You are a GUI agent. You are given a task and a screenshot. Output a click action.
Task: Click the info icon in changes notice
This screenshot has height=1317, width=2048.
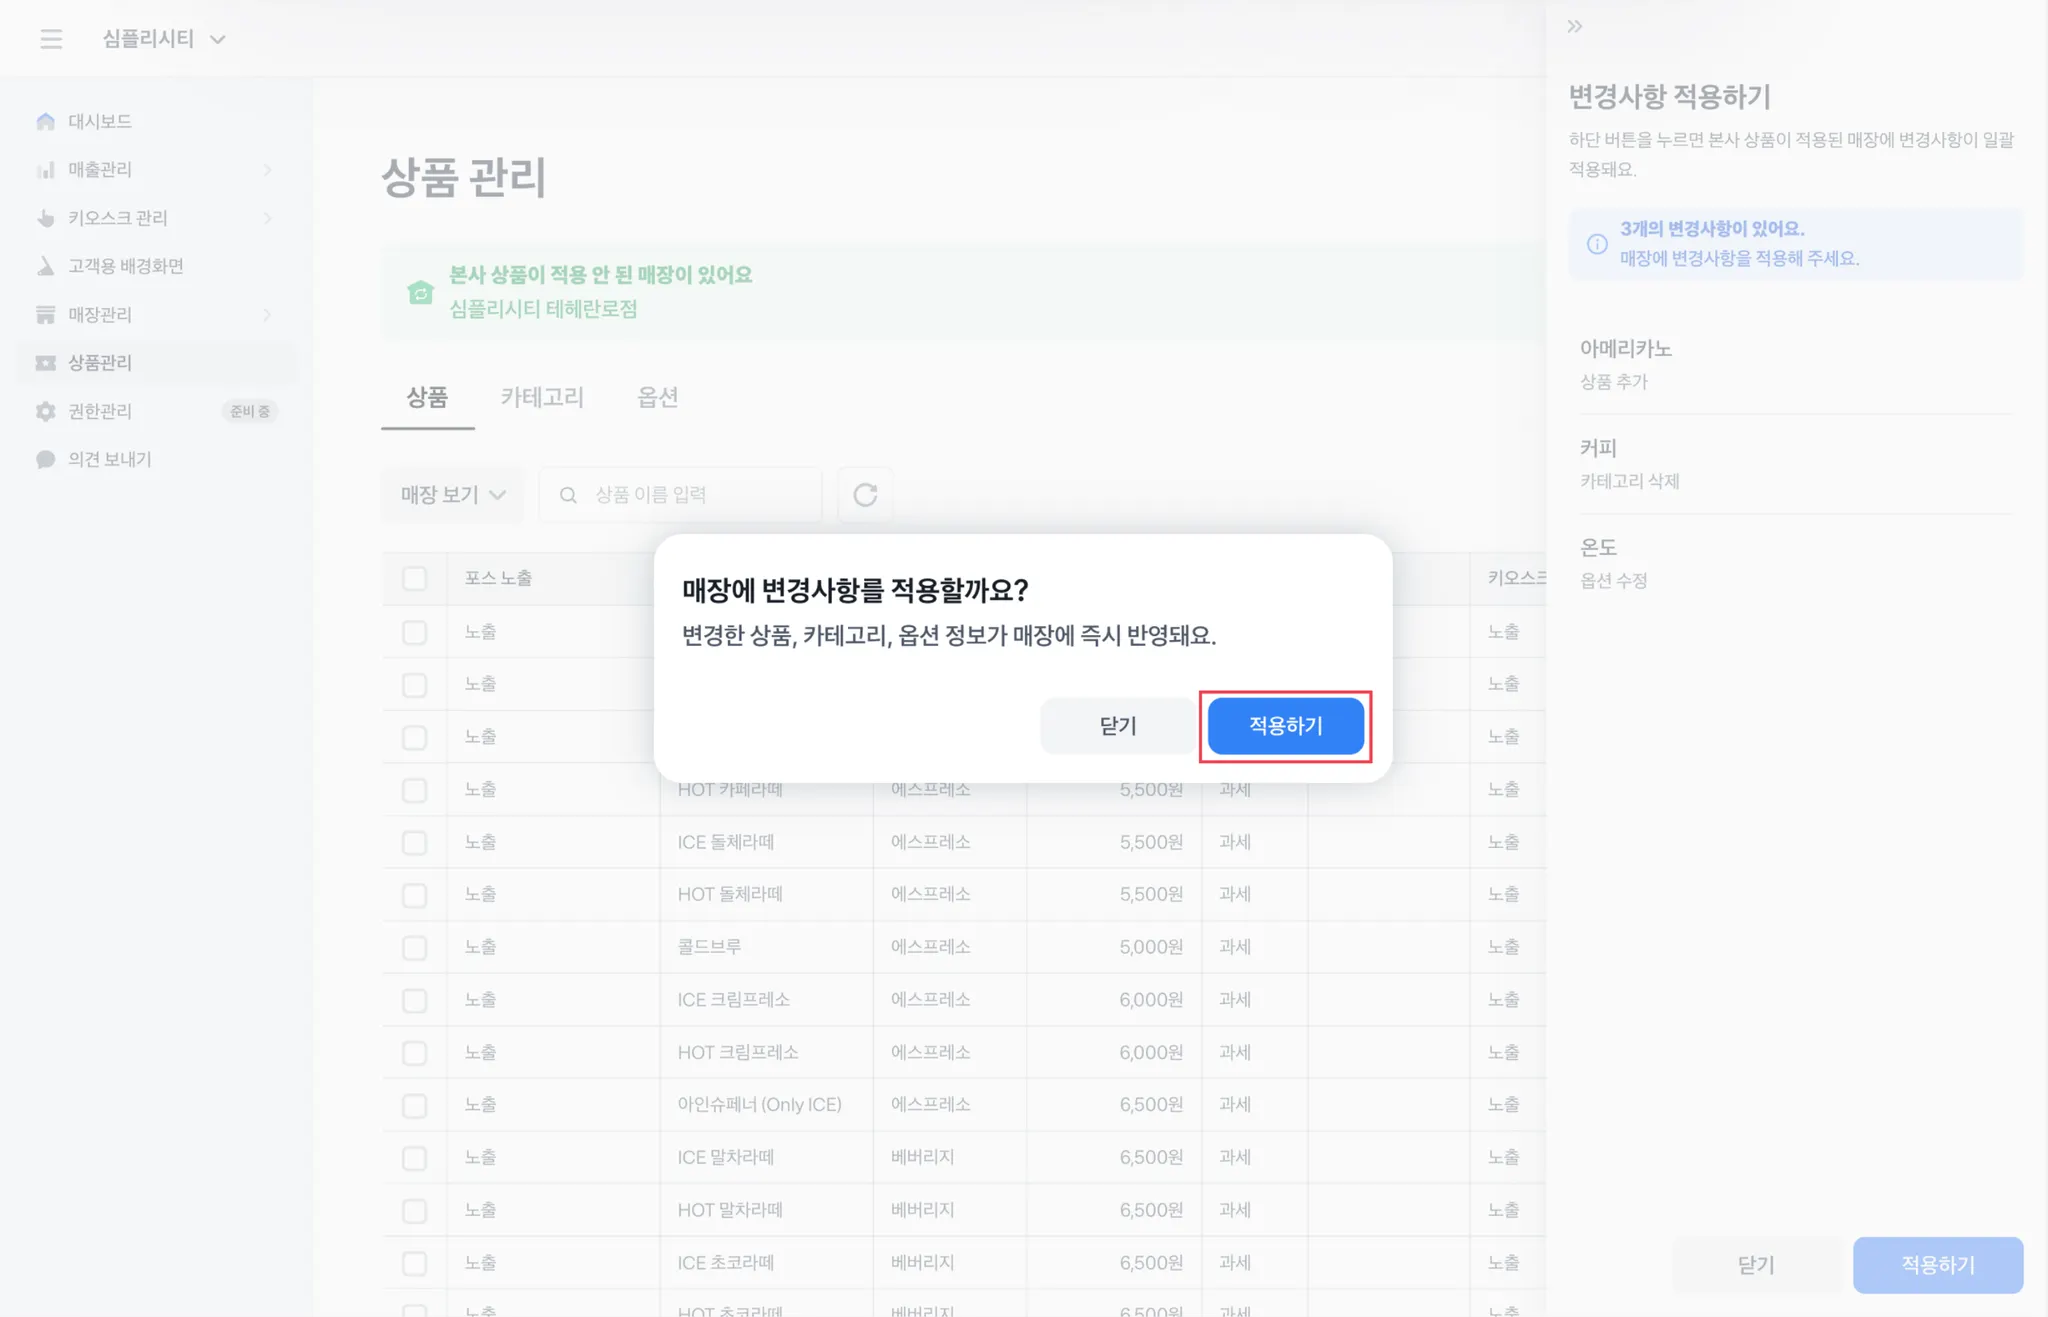click(x=1597, y=244)
